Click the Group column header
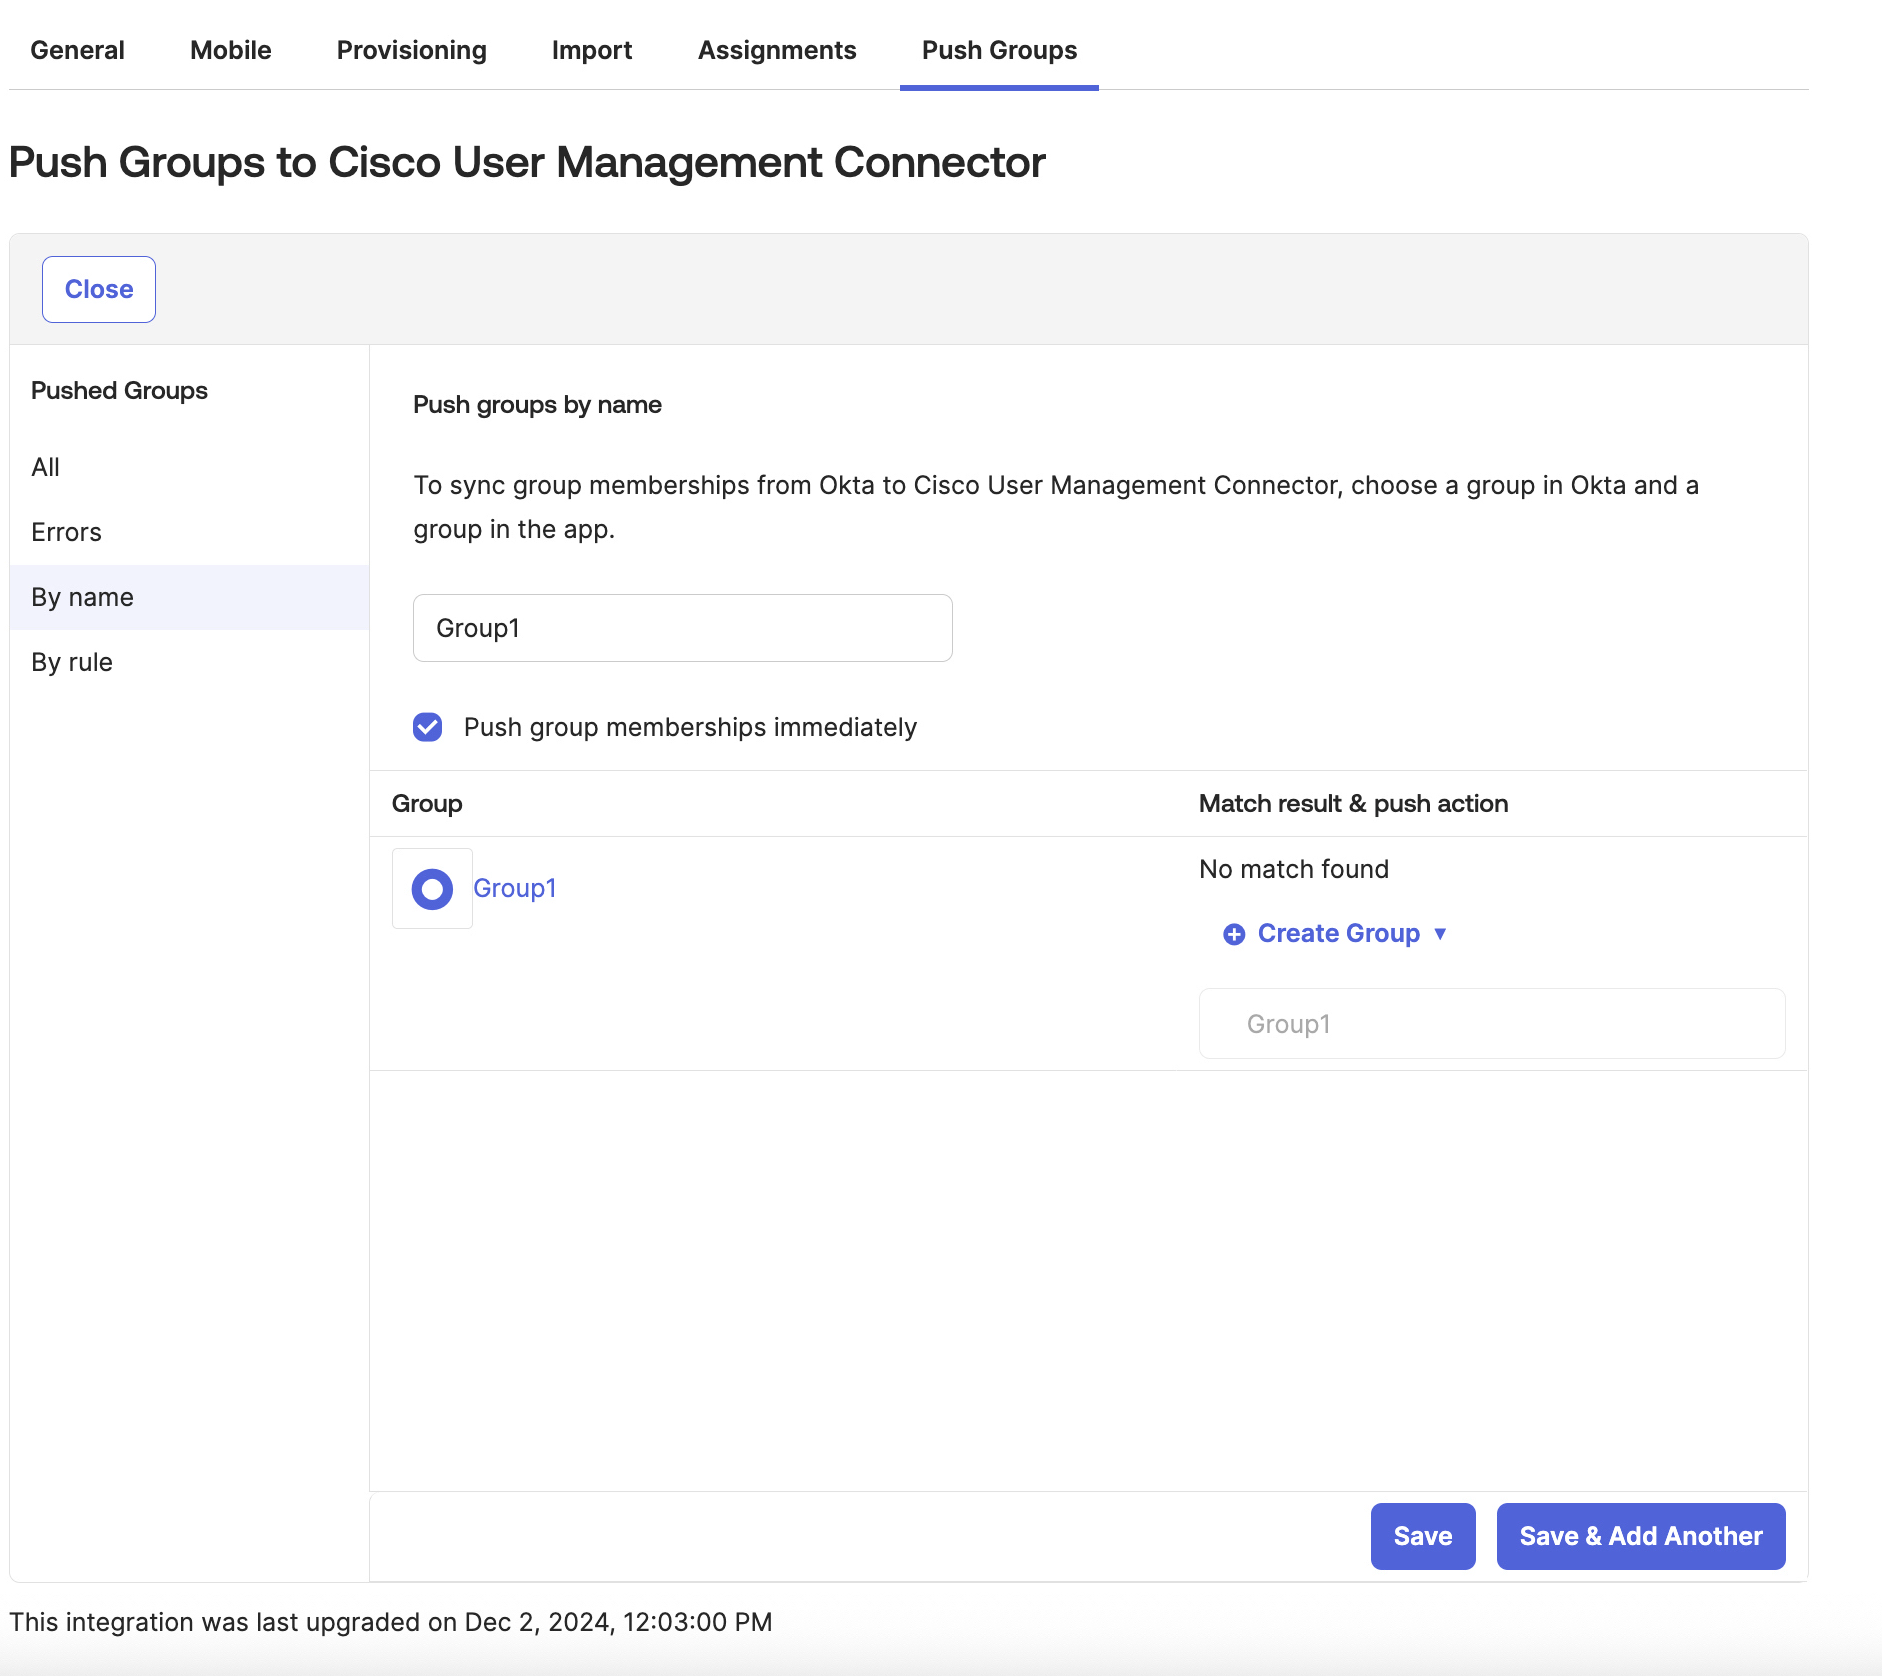The height and width of the screenshot is (1676, 1882). [x=427, y=803]
